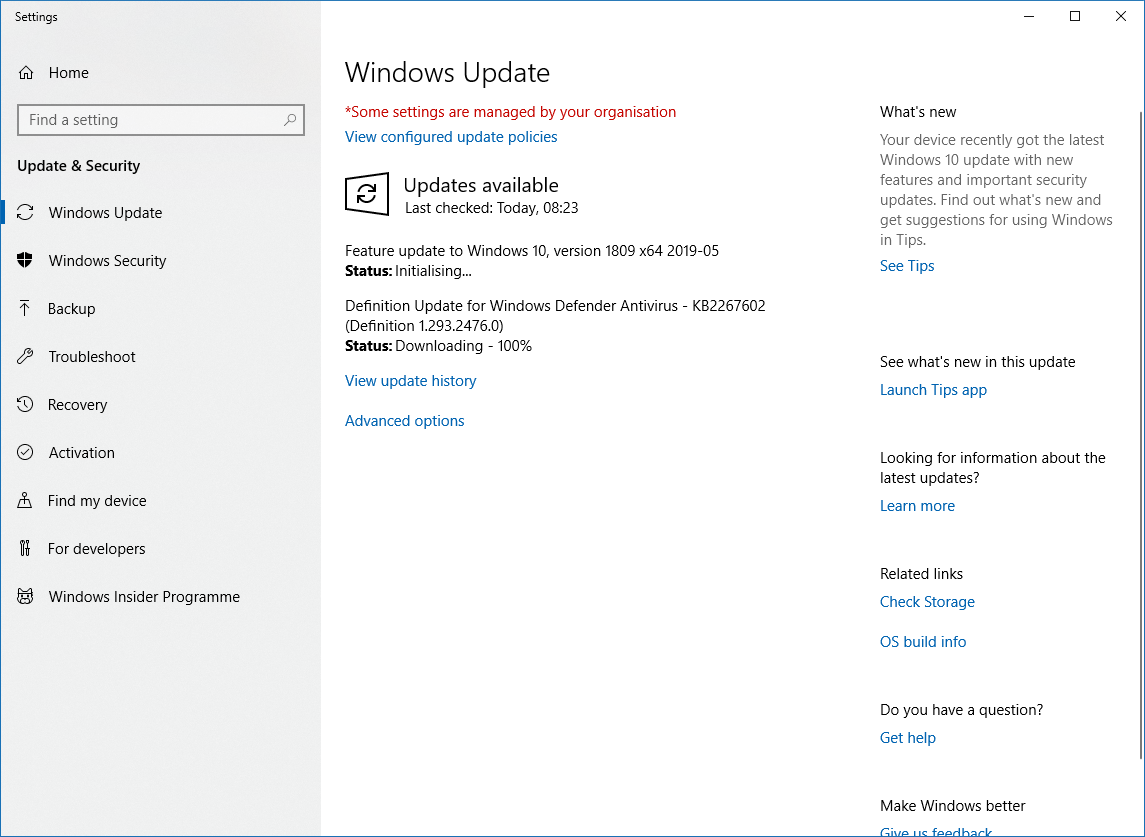Click the What's new heading
1145x837 pixels.
(x=918, y=112)
